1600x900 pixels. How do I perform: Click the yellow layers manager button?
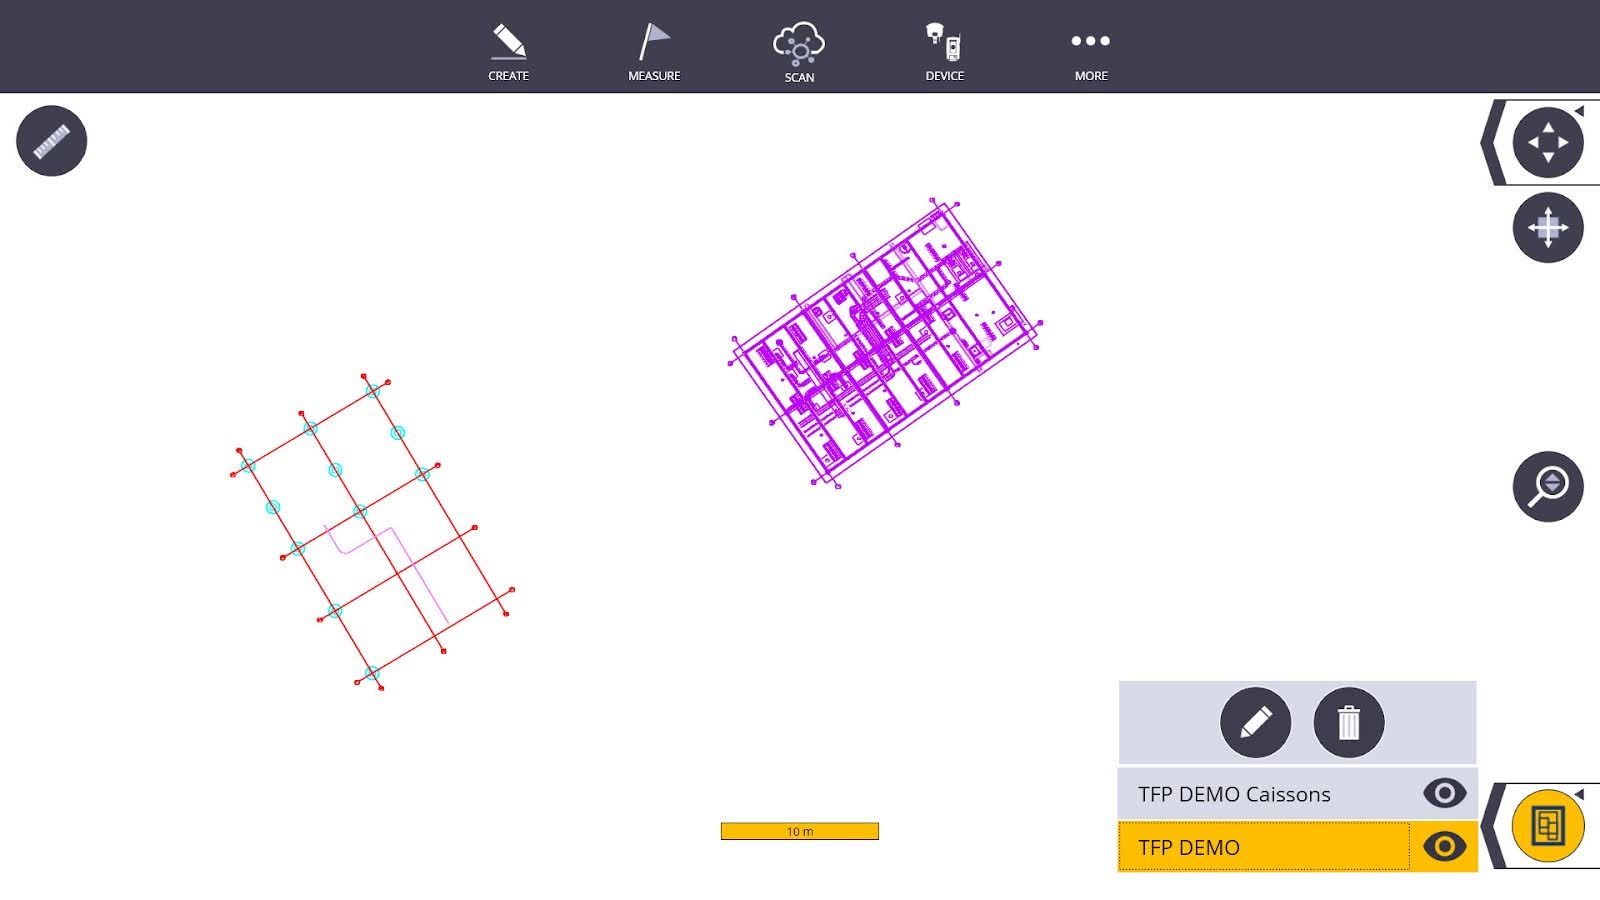tap(1547, 826)
